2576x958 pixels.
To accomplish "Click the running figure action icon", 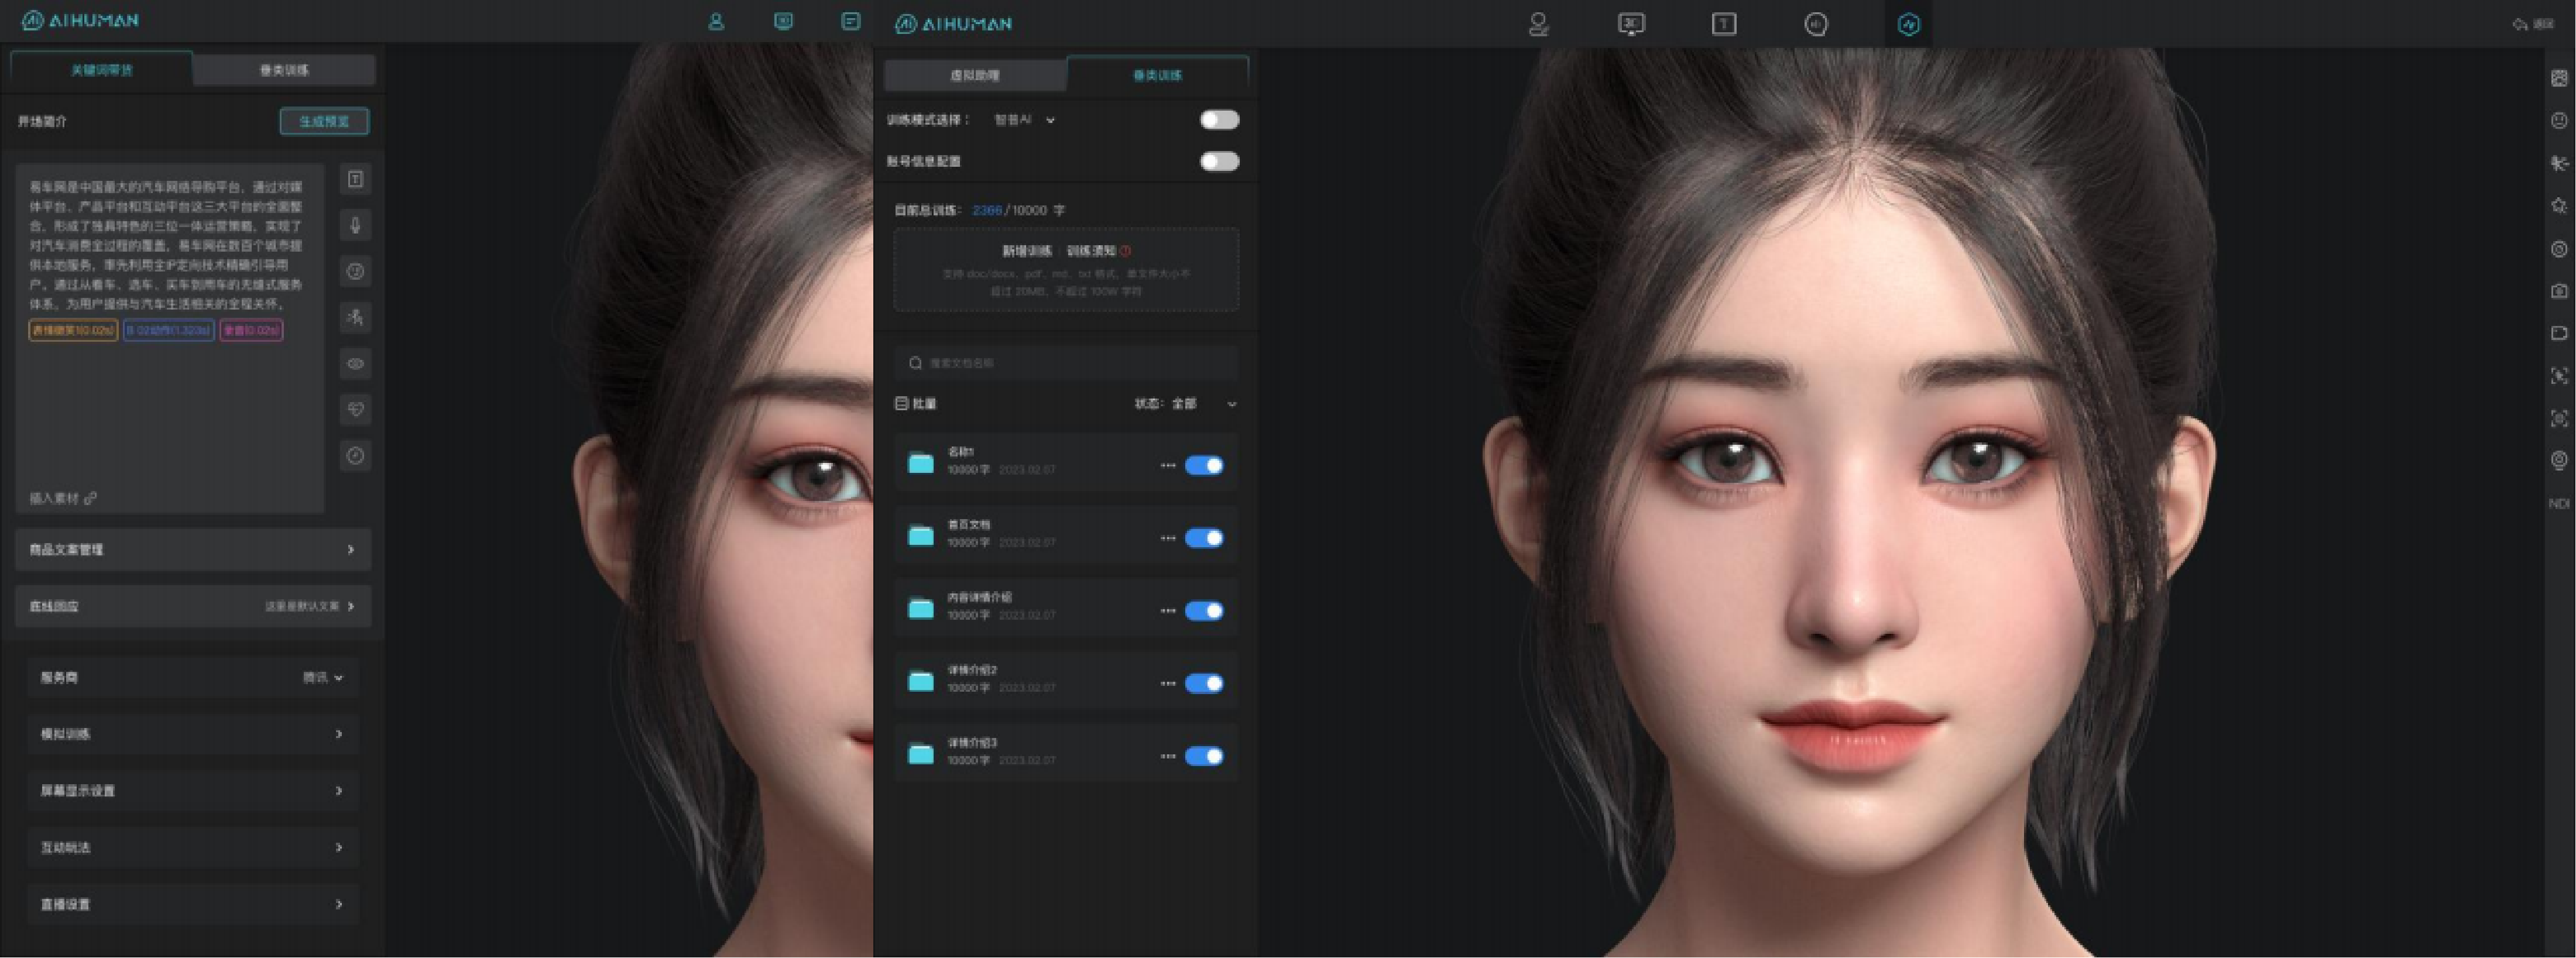I will point(355,317).
